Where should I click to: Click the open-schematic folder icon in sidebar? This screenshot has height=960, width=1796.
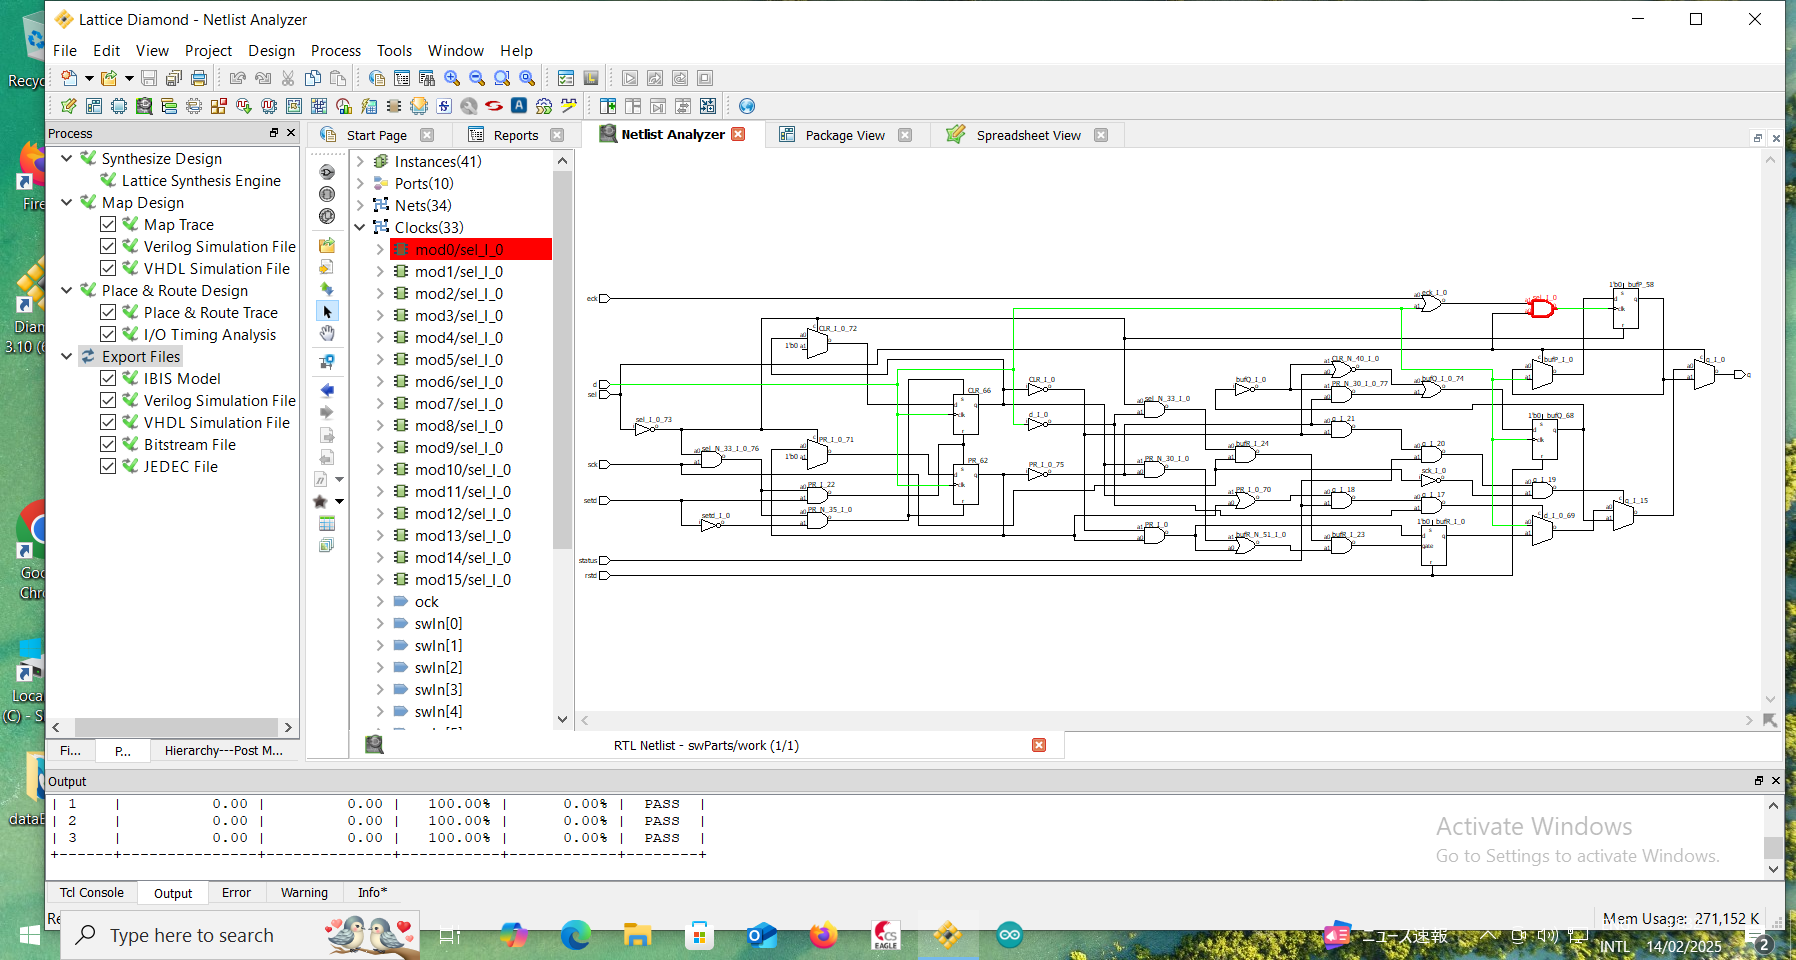tap(327, 245)
